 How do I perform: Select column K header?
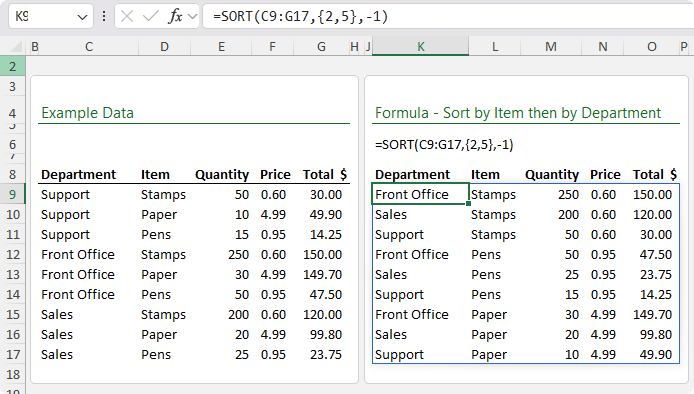click(x=420, y=46)
